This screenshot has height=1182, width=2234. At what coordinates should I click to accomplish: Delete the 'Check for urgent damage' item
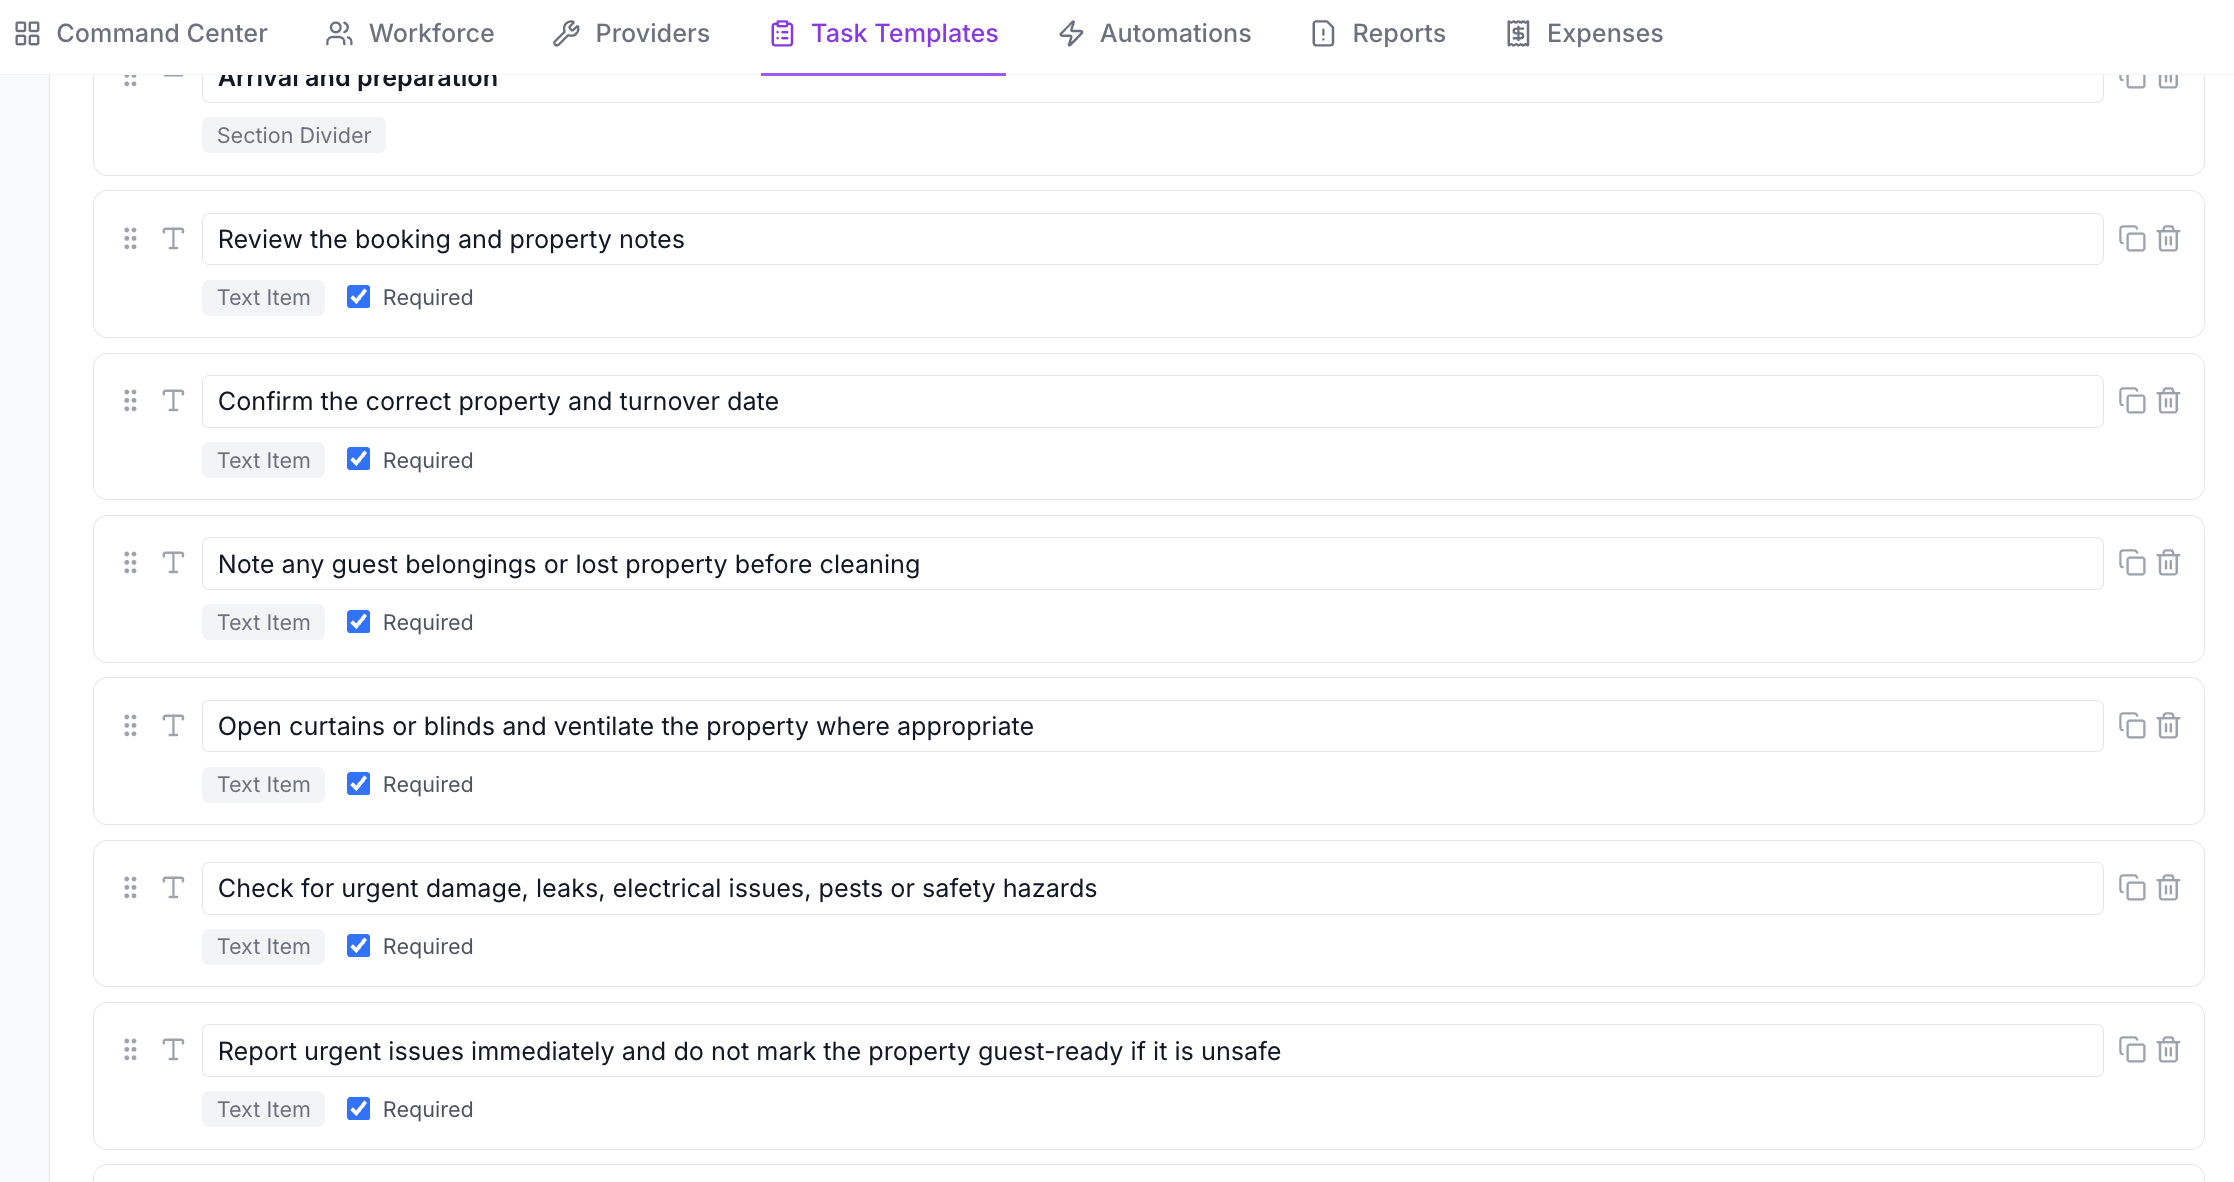[x=2168, y=888]
